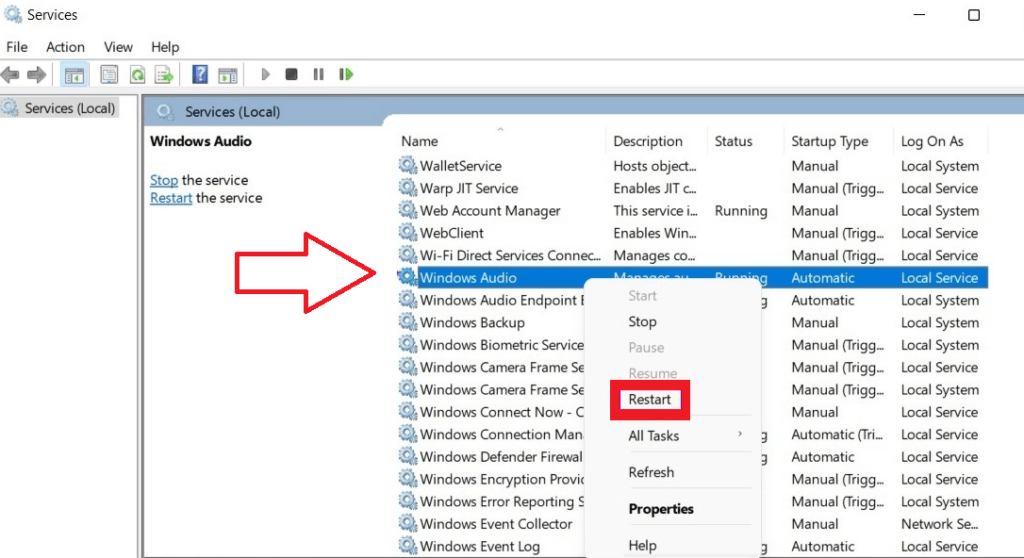Click the Restart Service toolbar icon
1024x558 pixels.
coord(346,74)
